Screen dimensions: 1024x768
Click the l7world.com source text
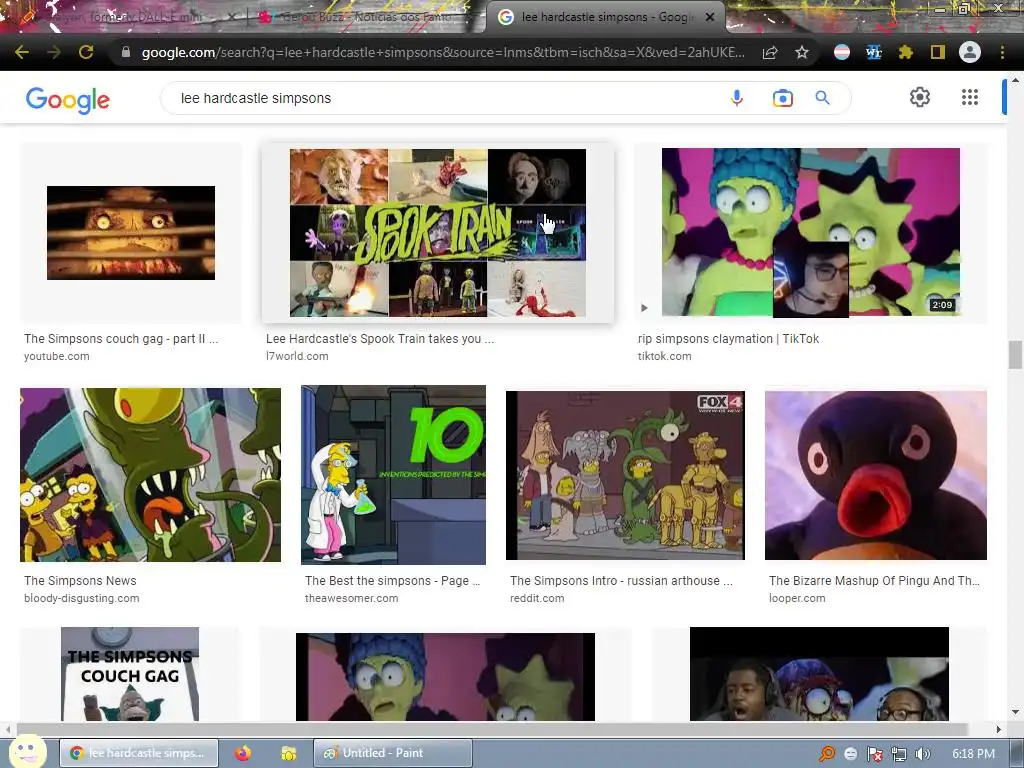[x=297, y=356]
